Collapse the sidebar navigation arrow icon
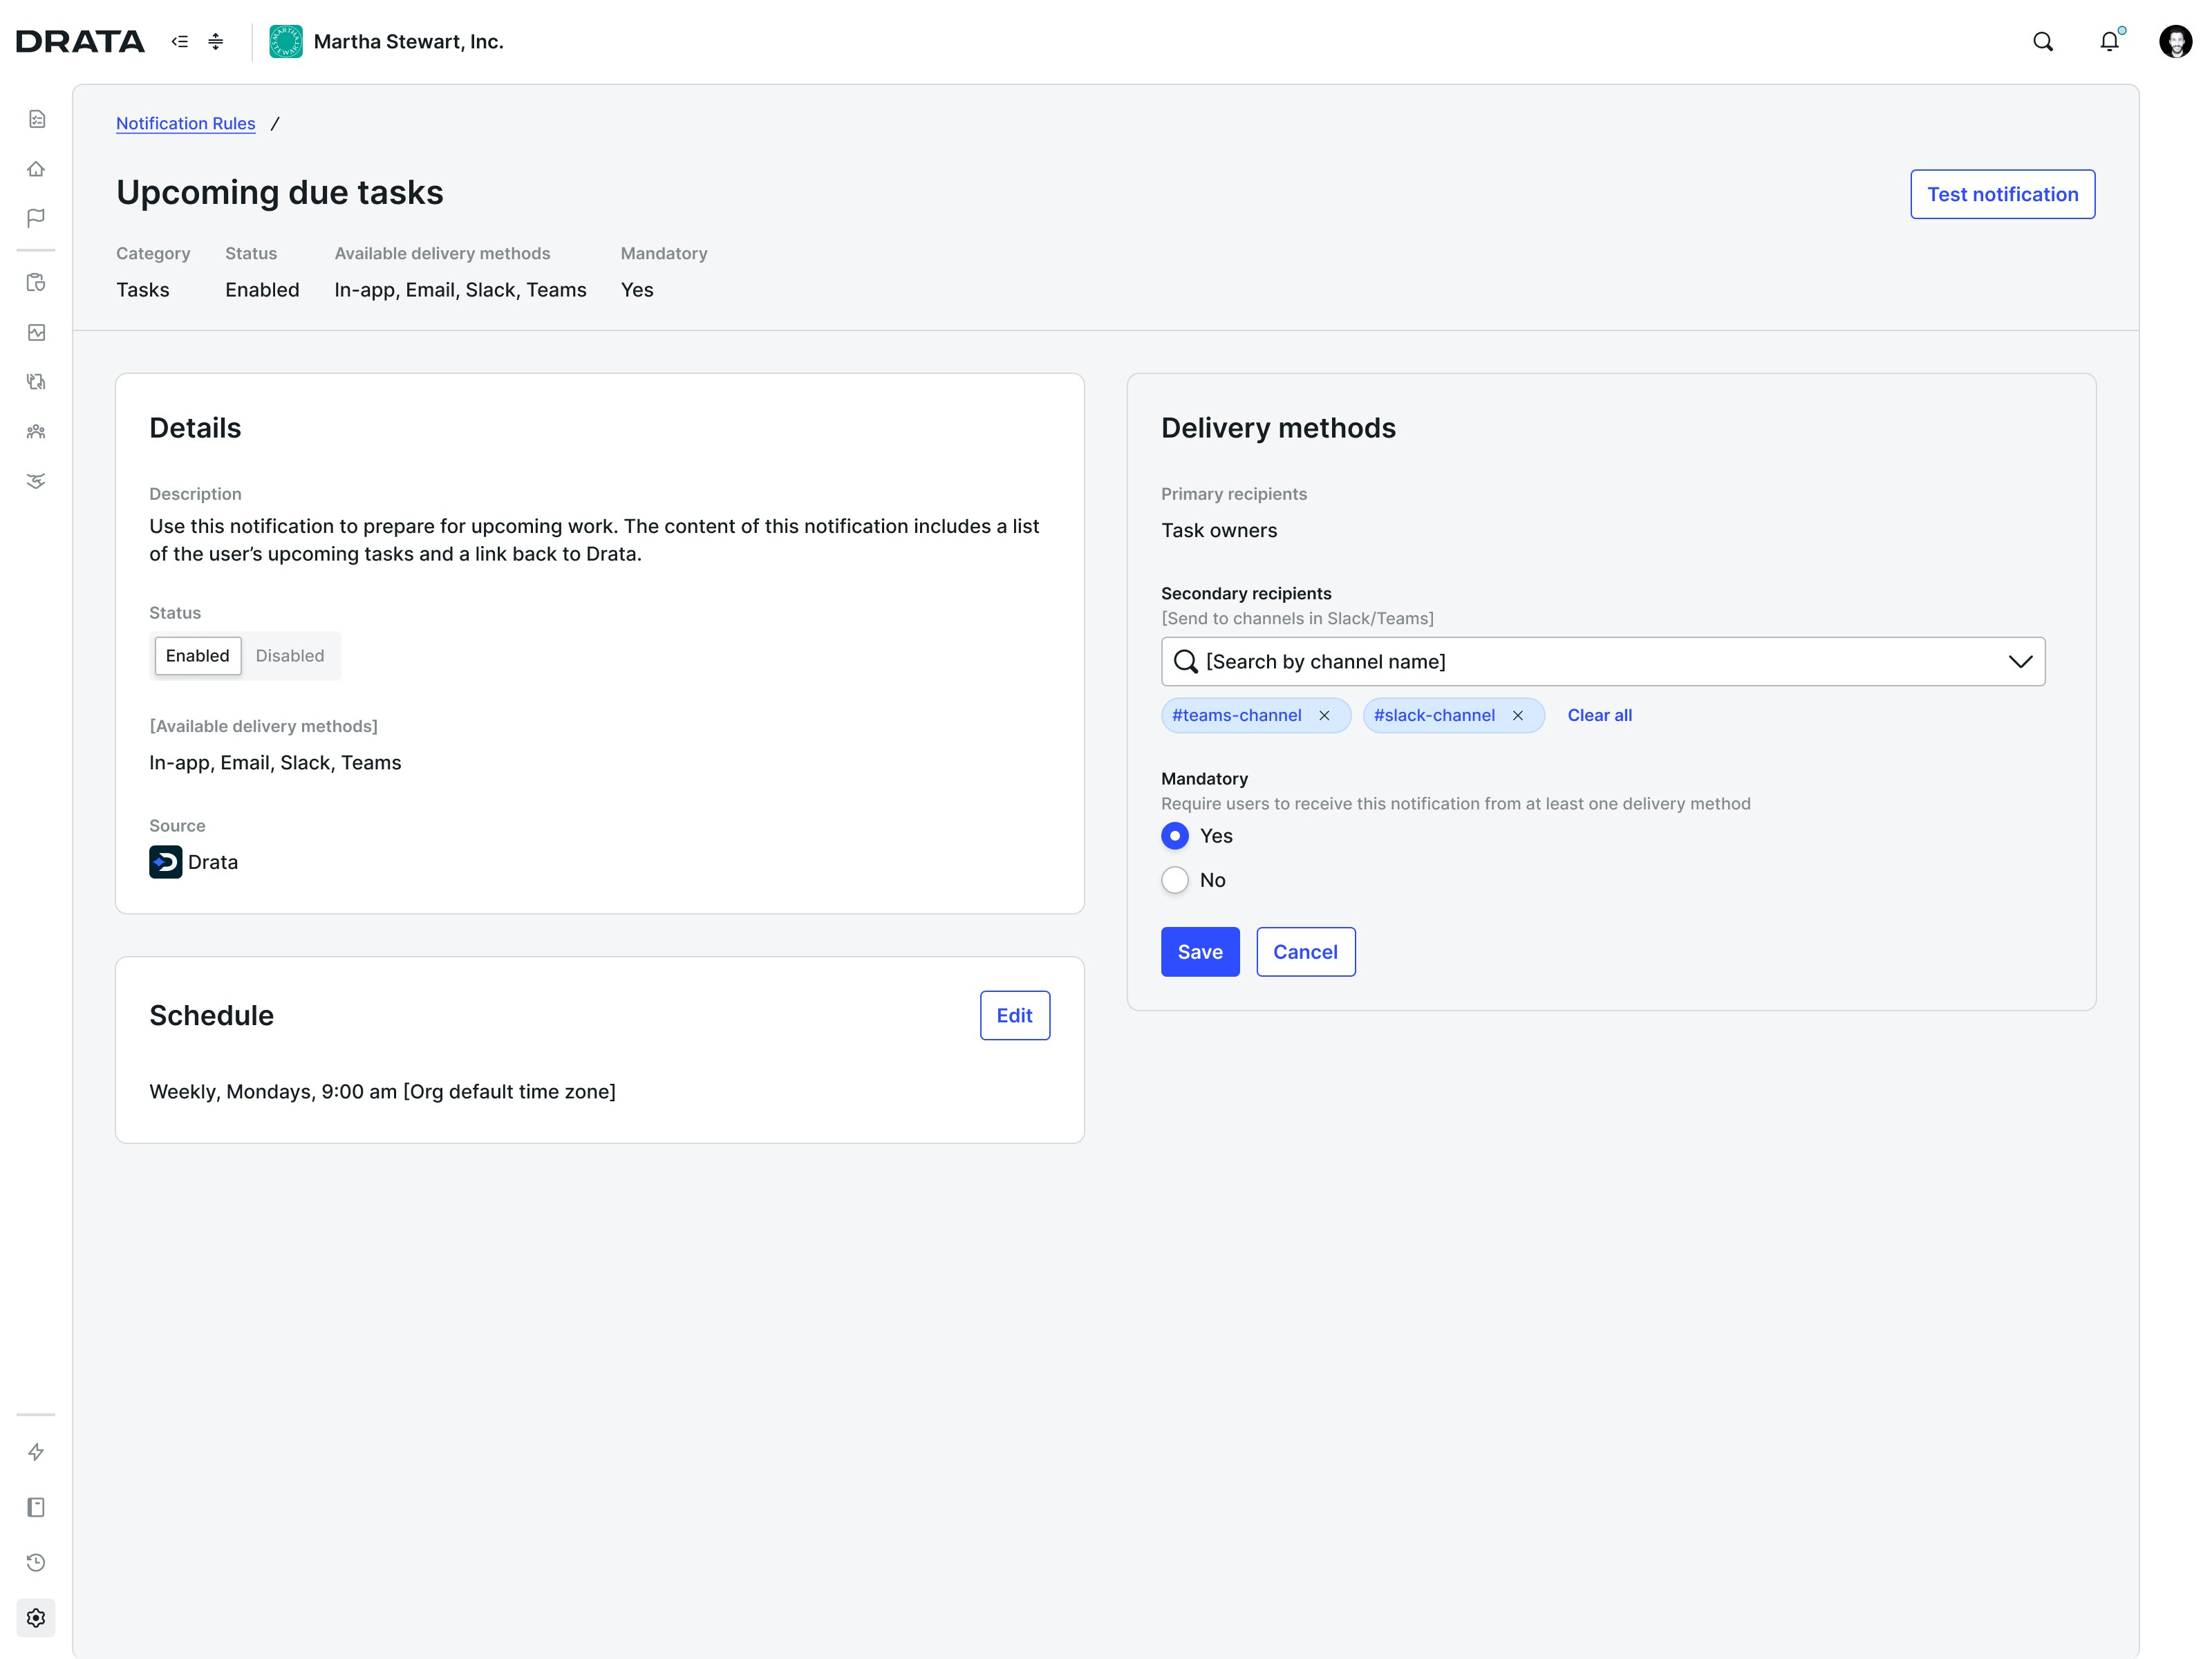 [x=180, y=42]
